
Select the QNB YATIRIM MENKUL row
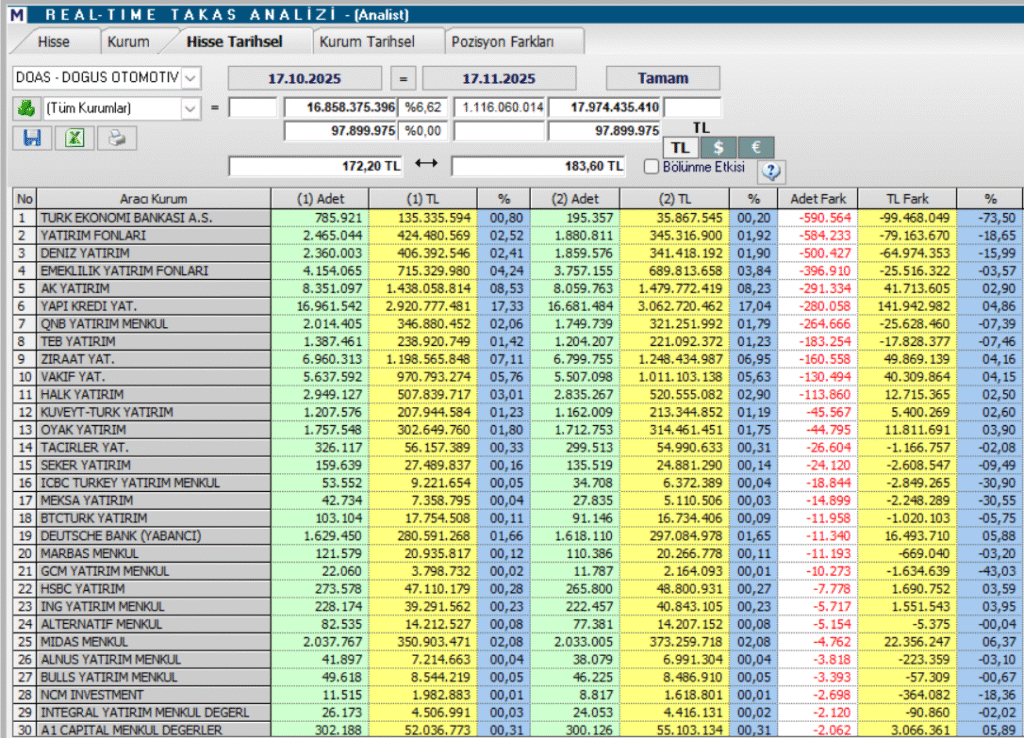(x=517, y=323)
